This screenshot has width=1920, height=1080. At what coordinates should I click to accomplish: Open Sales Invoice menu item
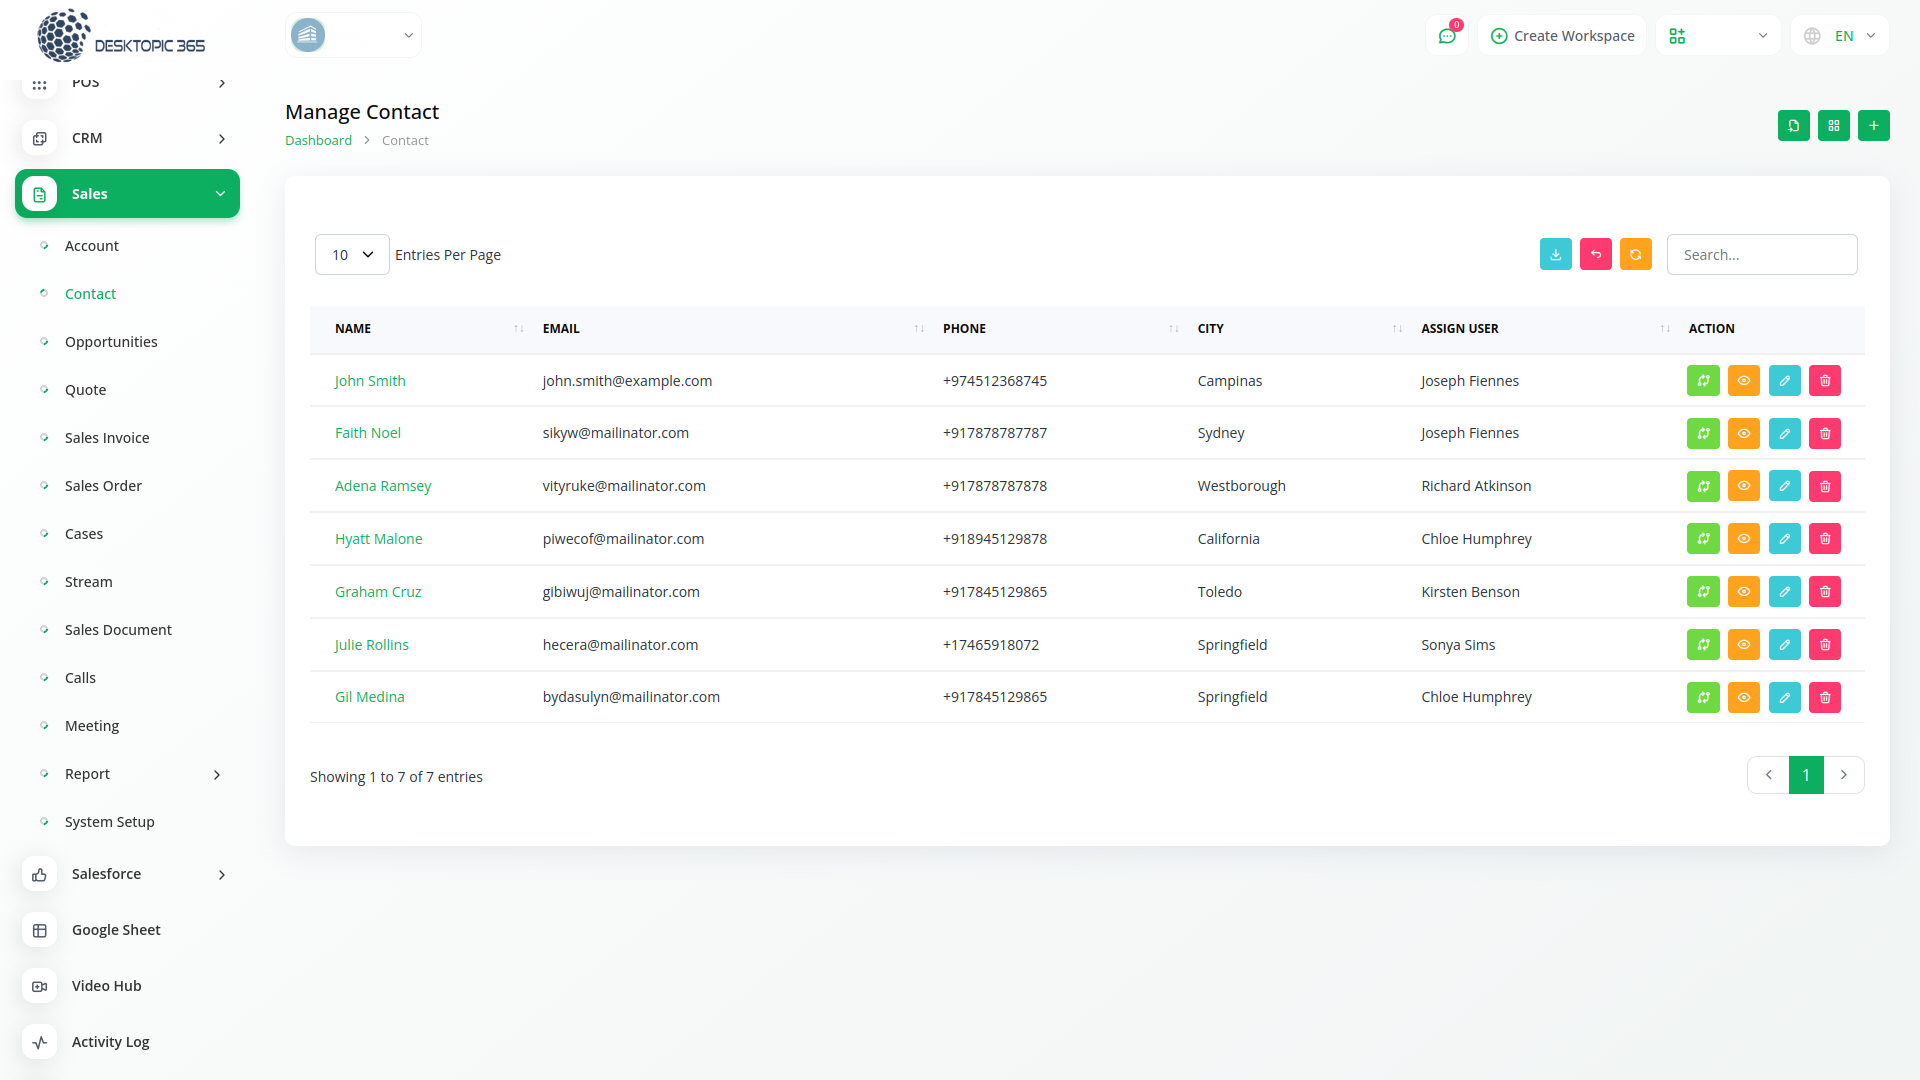[107, 438]
